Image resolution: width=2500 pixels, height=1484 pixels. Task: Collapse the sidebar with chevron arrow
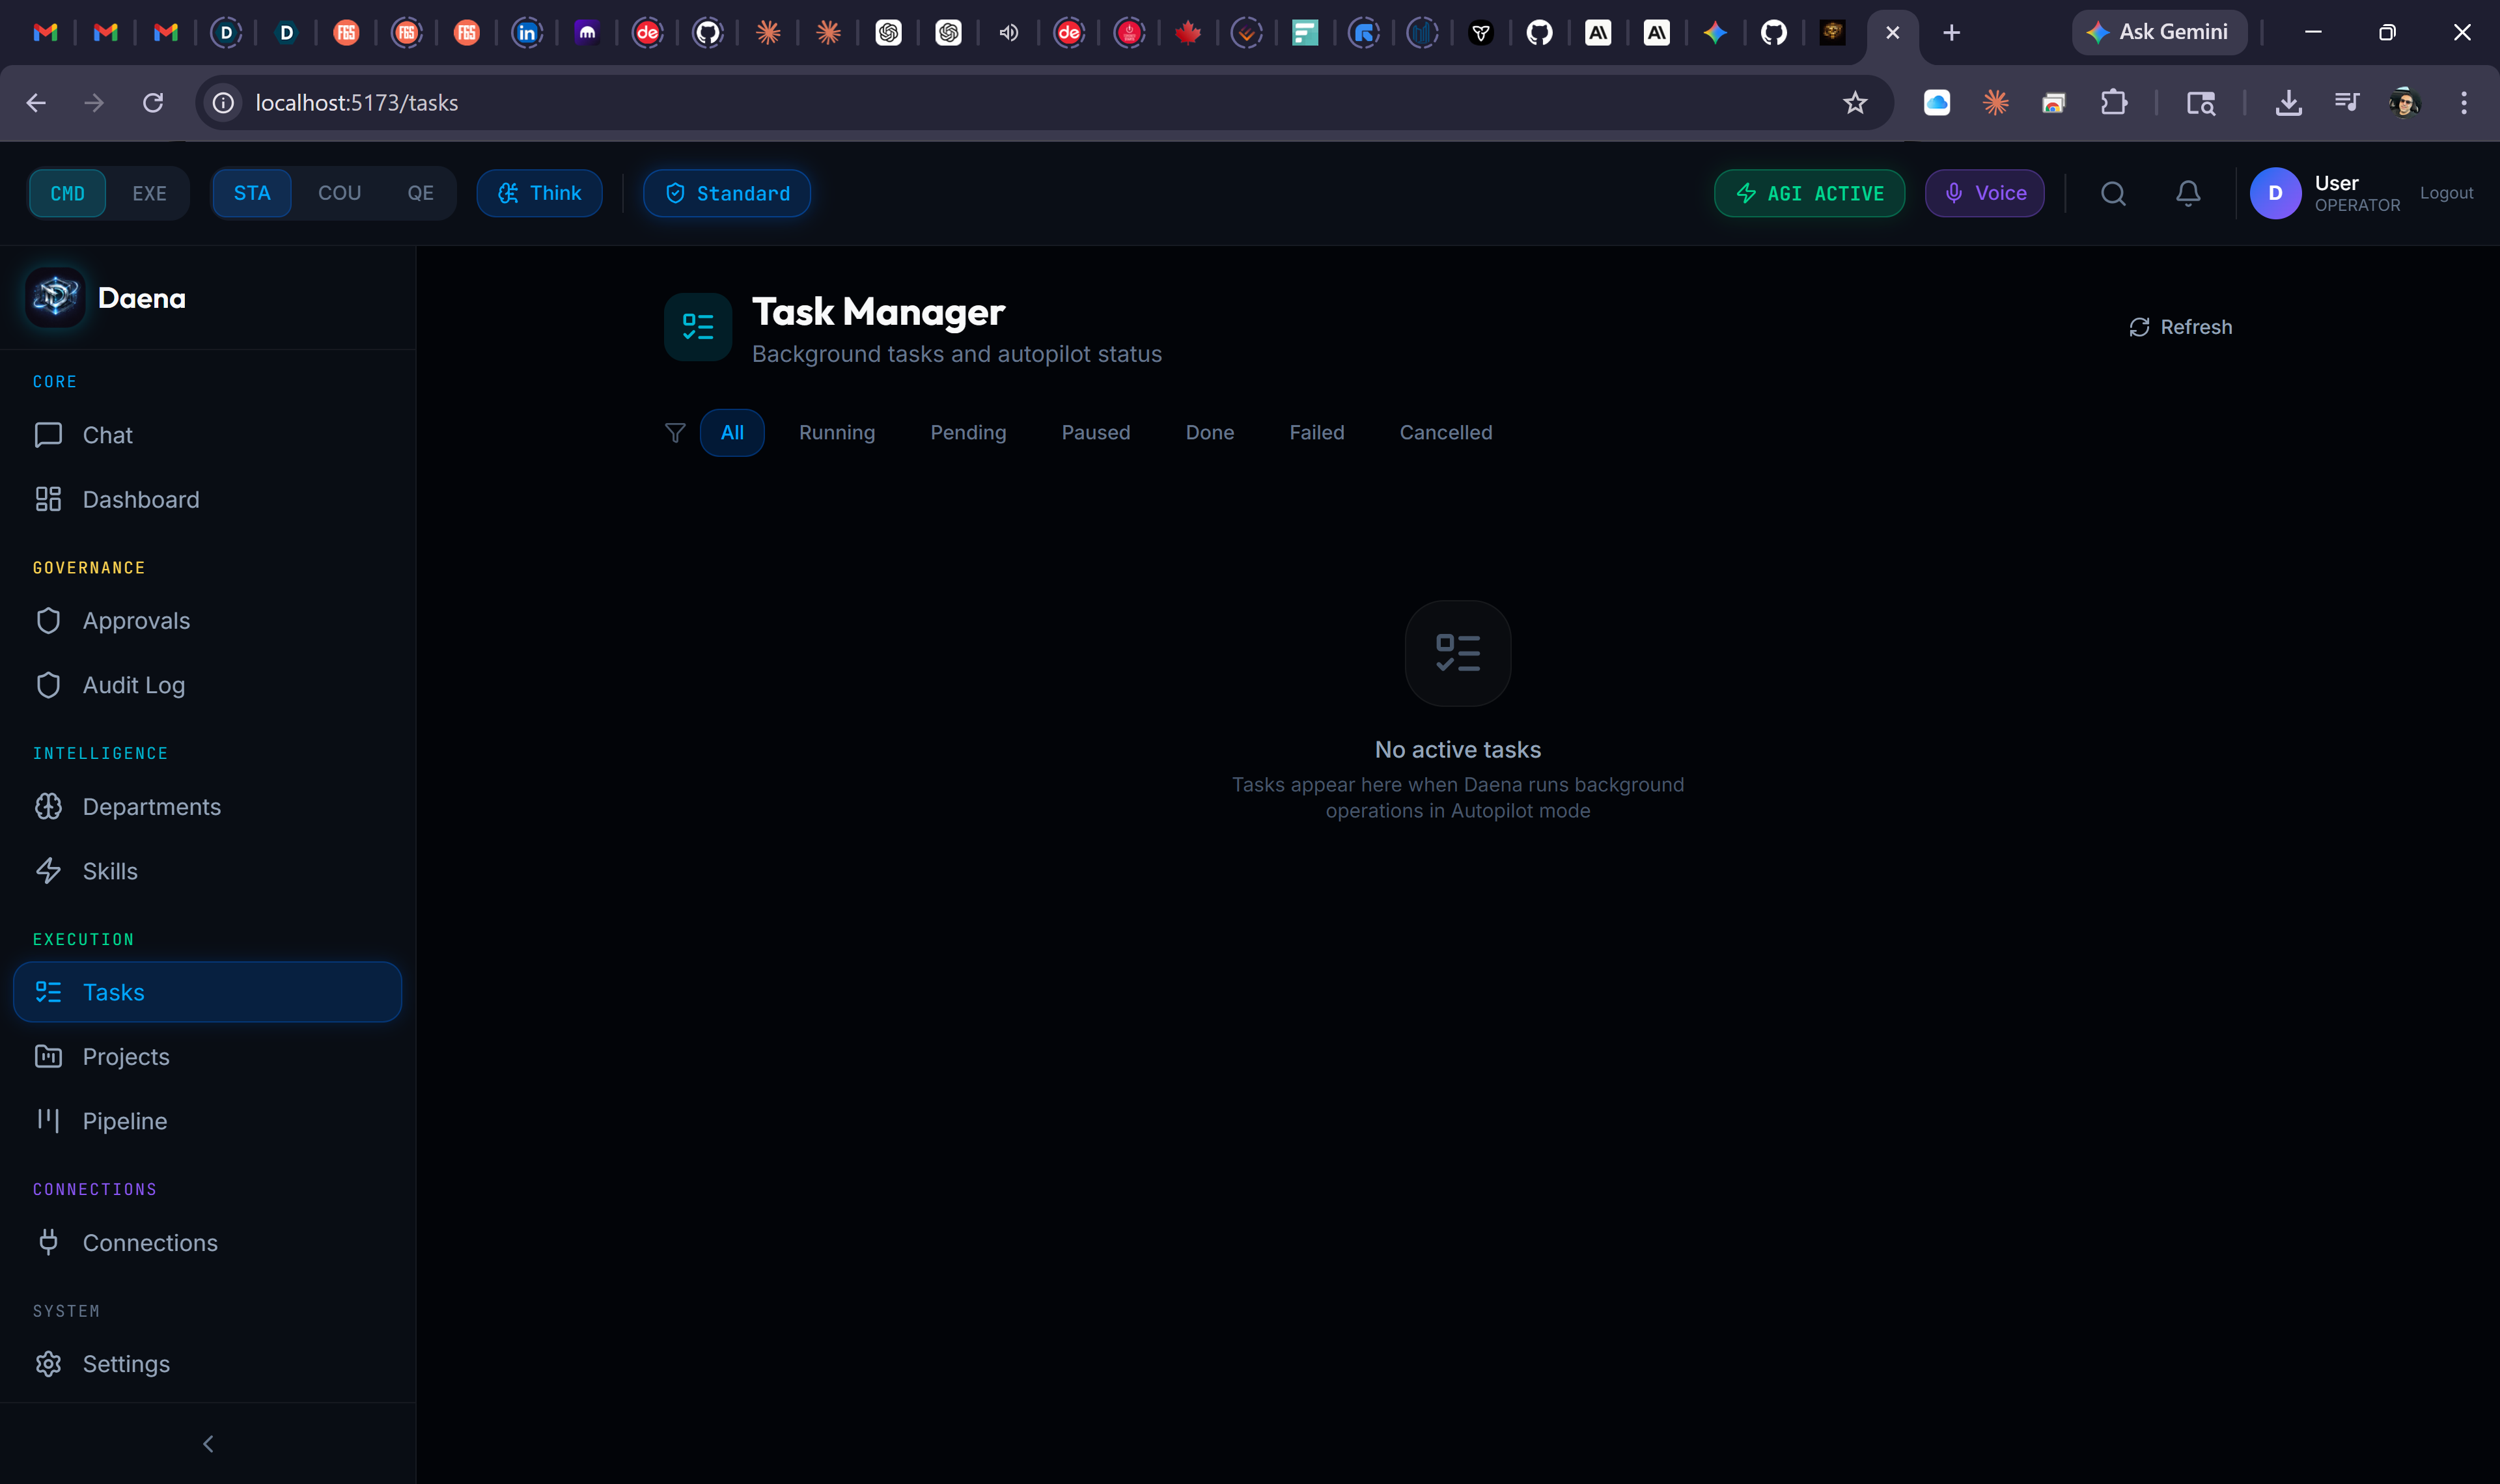208,1443
